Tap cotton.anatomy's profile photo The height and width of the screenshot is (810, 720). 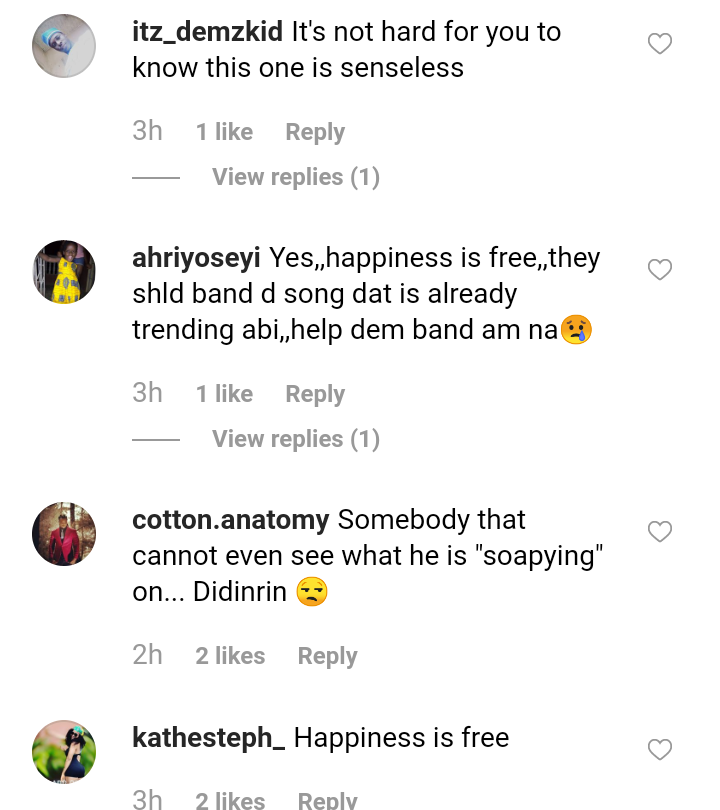64,533
